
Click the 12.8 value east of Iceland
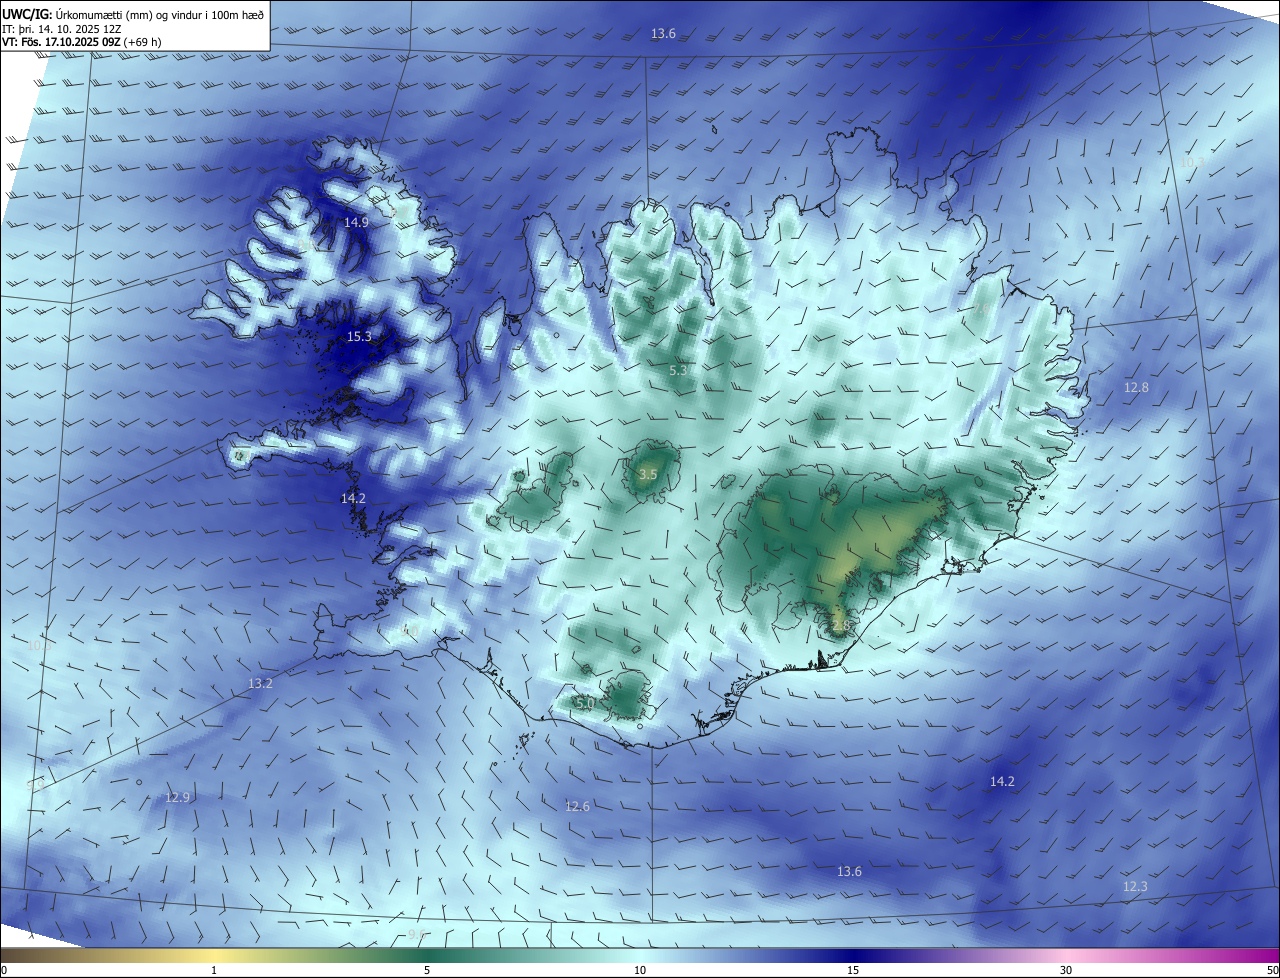point(1136,387)
